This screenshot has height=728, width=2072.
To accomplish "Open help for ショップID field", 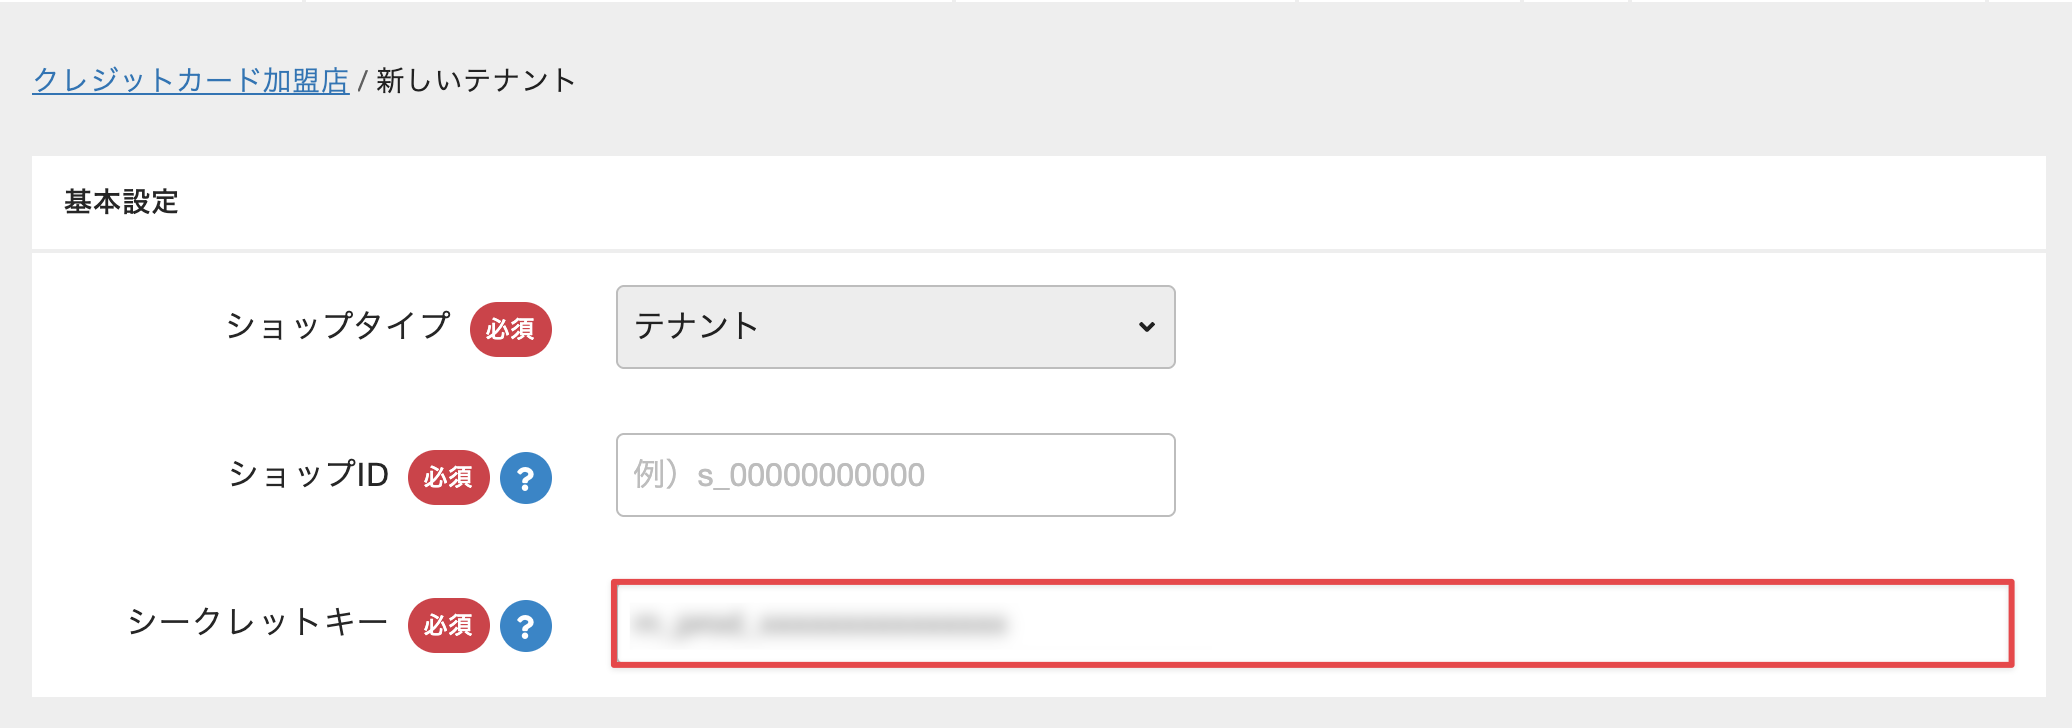I will tap(526, 478).
